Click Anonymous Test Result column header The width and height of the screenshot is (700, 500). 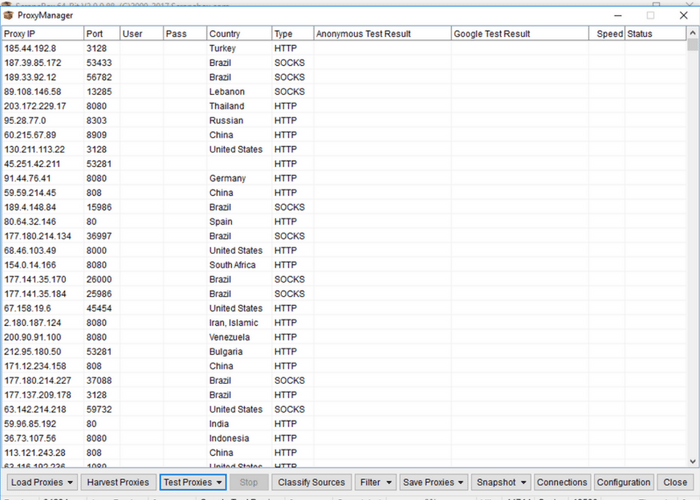pos(382,33)
